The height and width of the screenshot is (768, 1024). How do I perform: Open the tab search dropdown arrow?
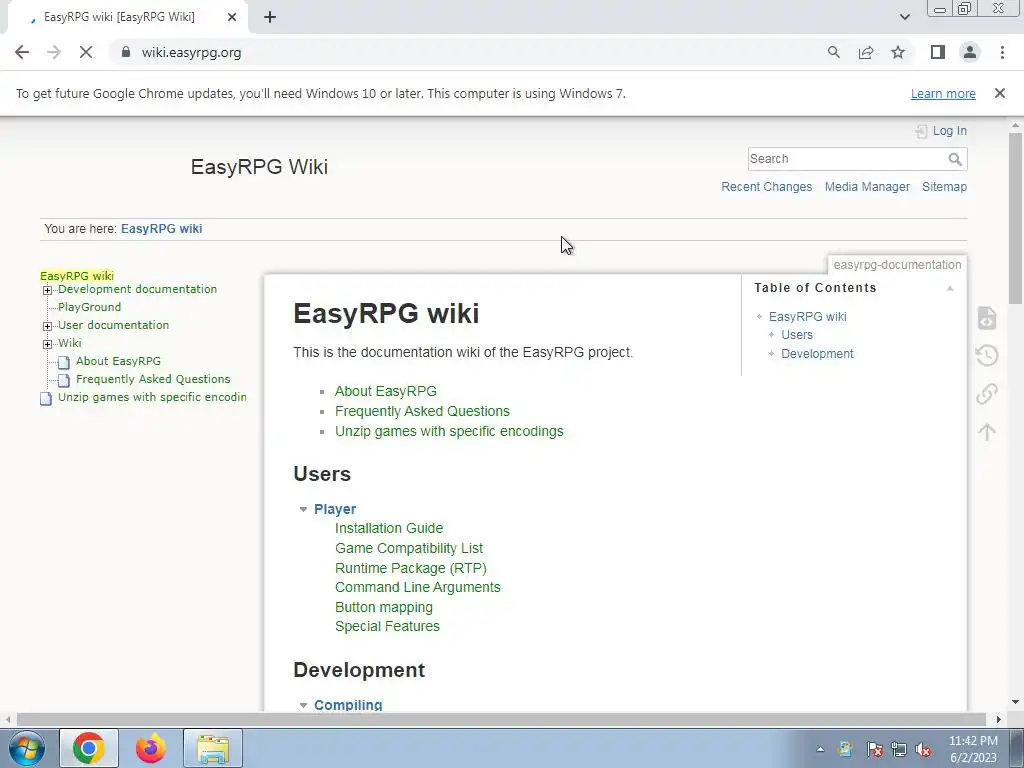coord(904,17)
